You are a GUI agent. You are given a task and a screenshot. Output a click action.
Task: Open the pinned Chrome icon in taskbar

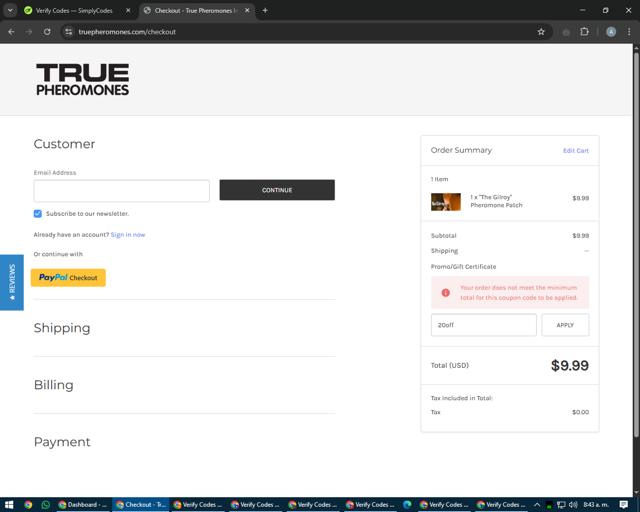click(x=28, y=505)
